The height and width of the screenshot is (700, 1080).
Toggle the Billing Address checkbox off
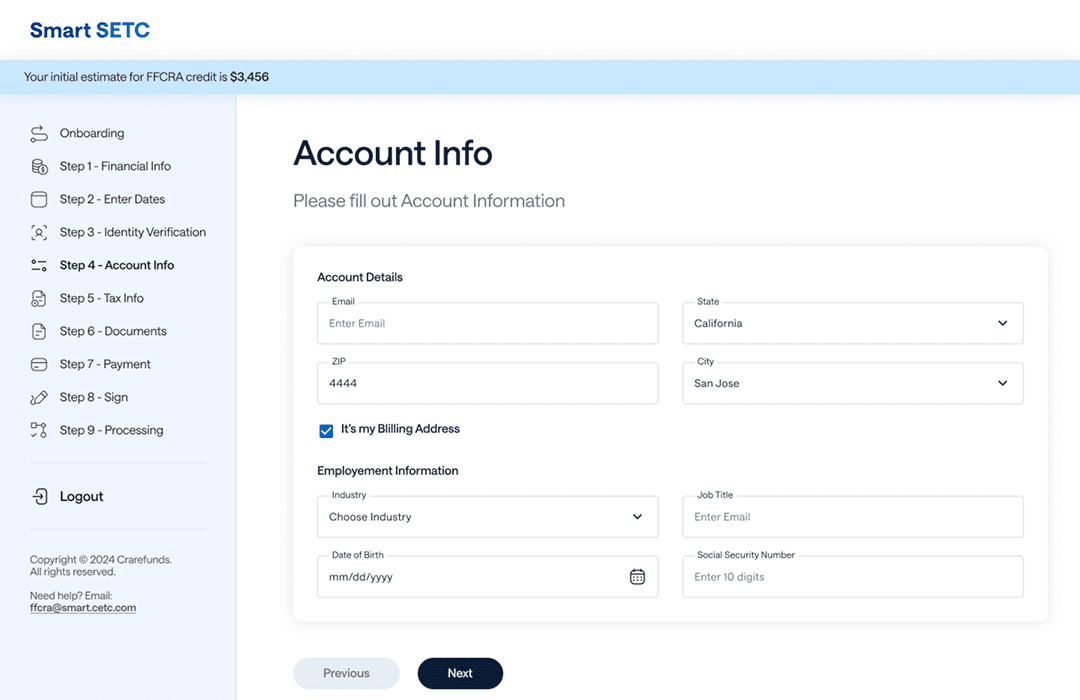[x=326, y=430]
